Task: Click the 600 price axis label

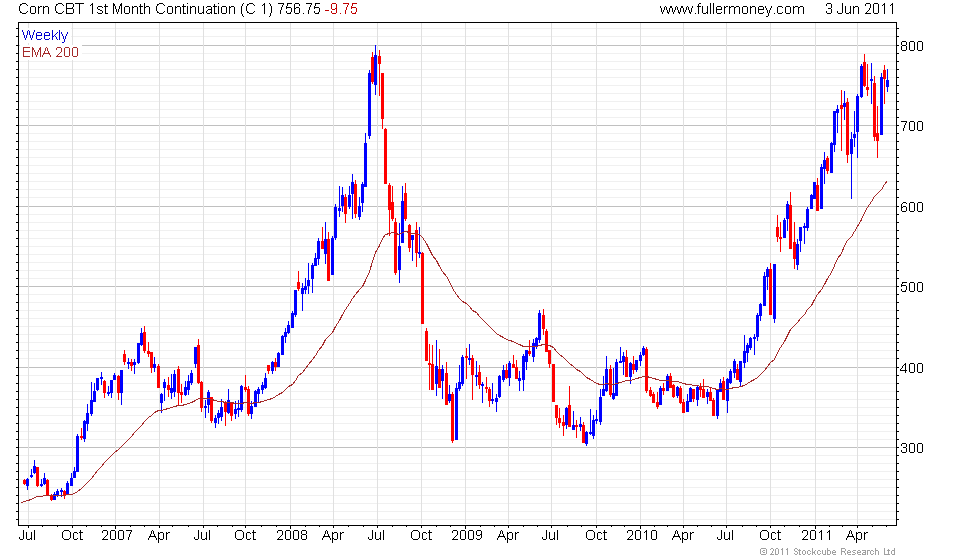Action: tap(911, 207)
